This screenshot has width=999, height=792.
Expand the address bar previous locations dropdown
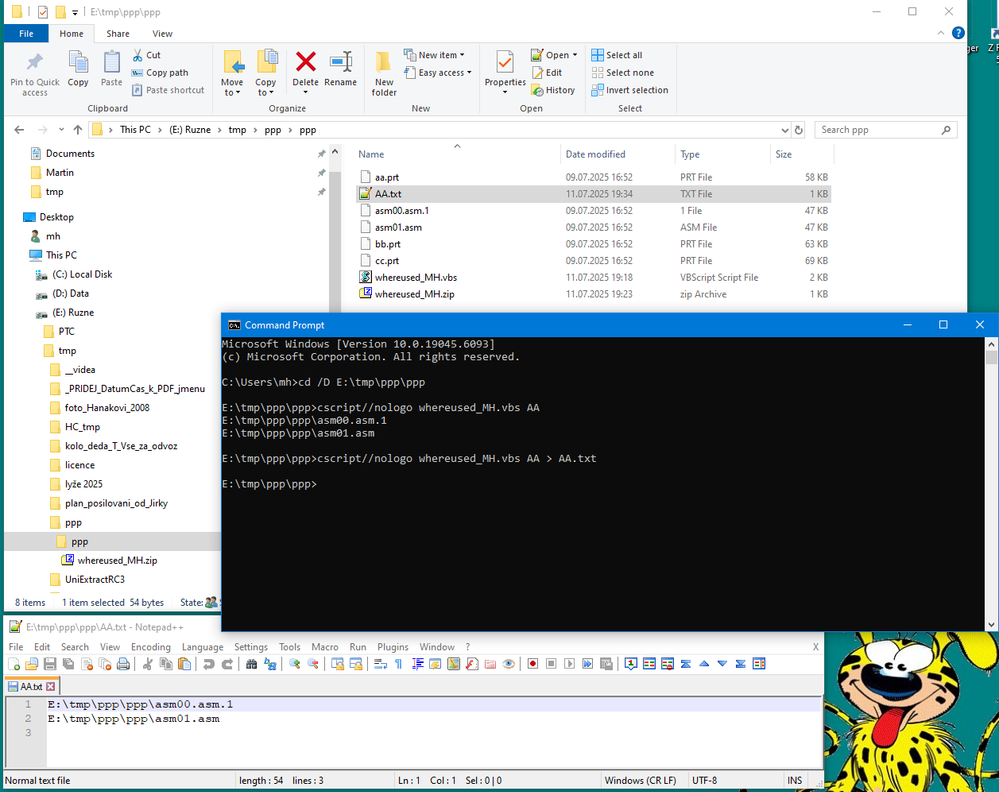pyautogui.click(x=783, y=130)
